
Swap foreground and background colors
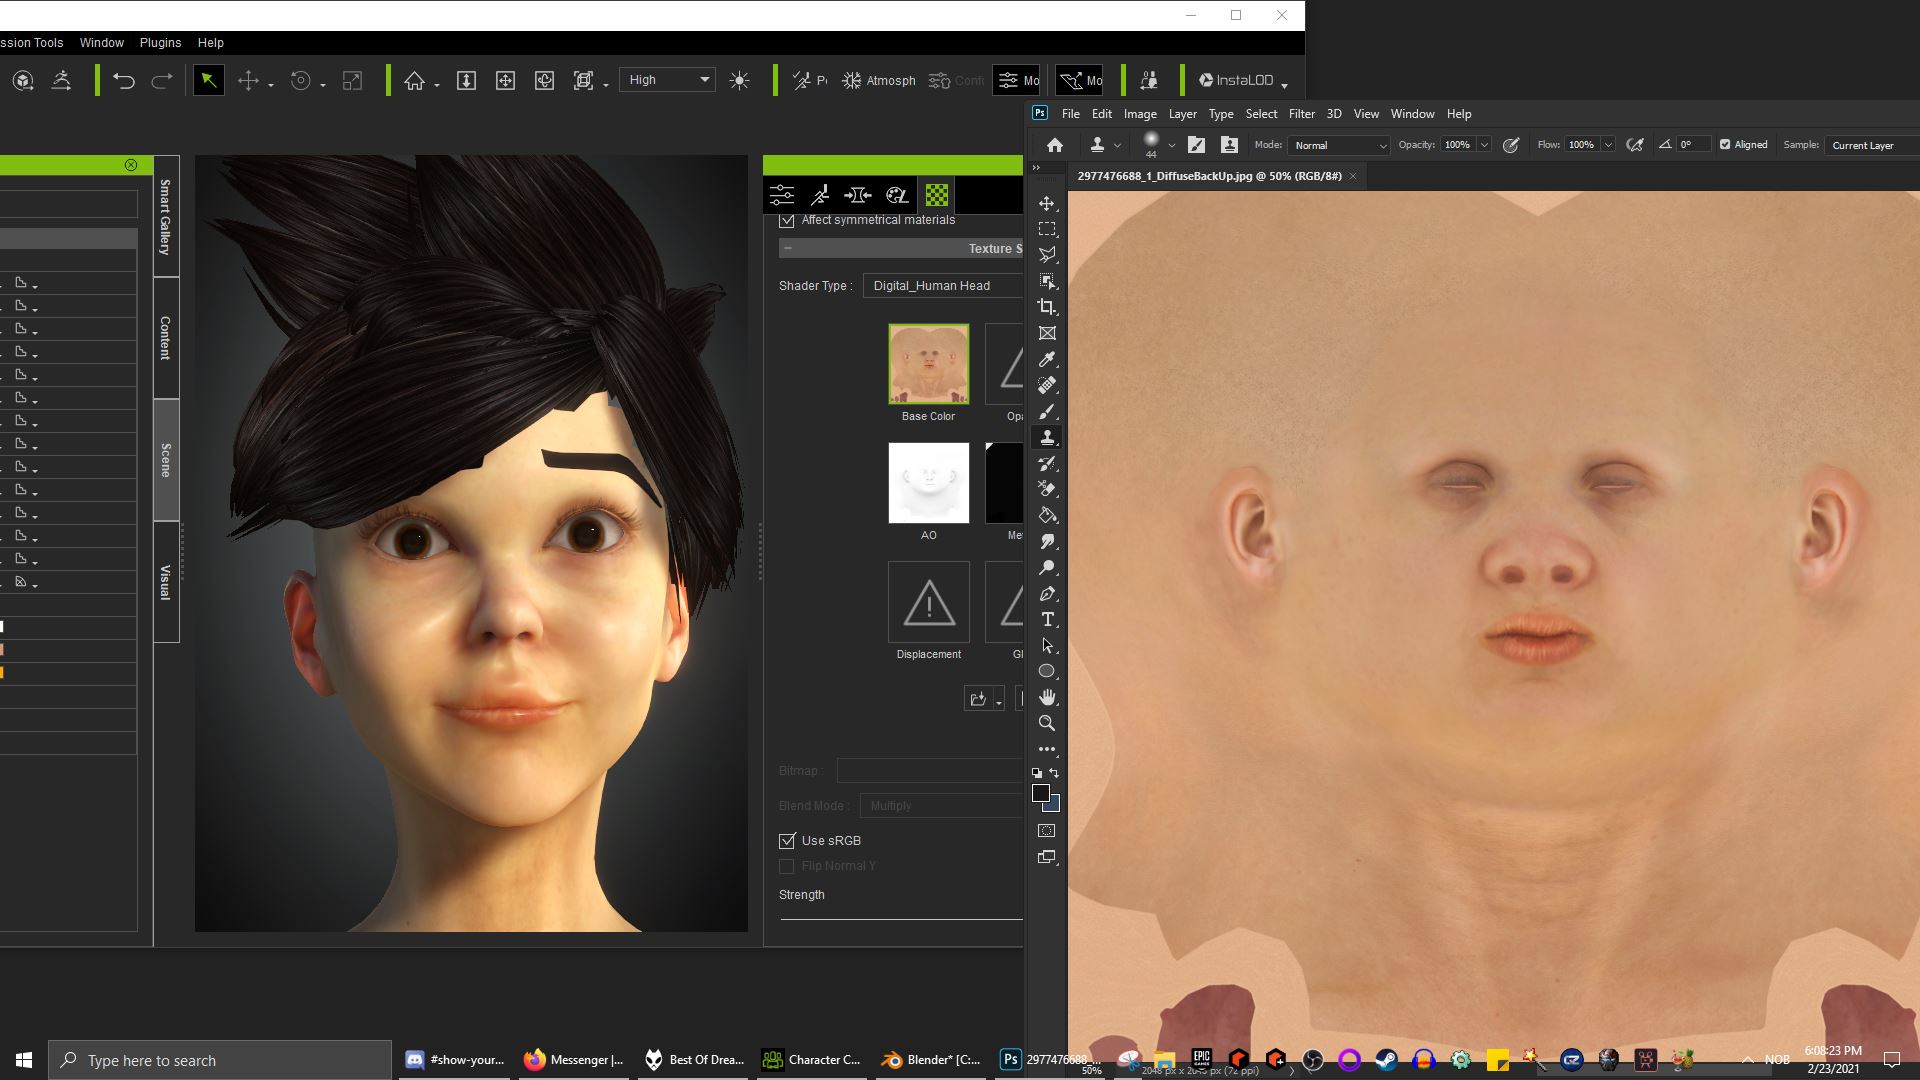pos(1054,773)
